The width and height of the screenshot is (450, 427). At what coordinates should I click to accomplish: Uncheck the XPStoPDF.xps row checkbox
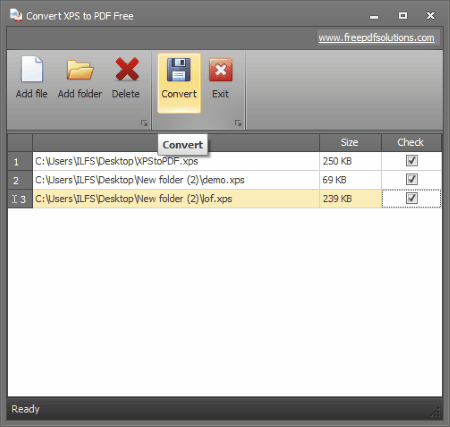pyautogui.click(x=412, y=161)
